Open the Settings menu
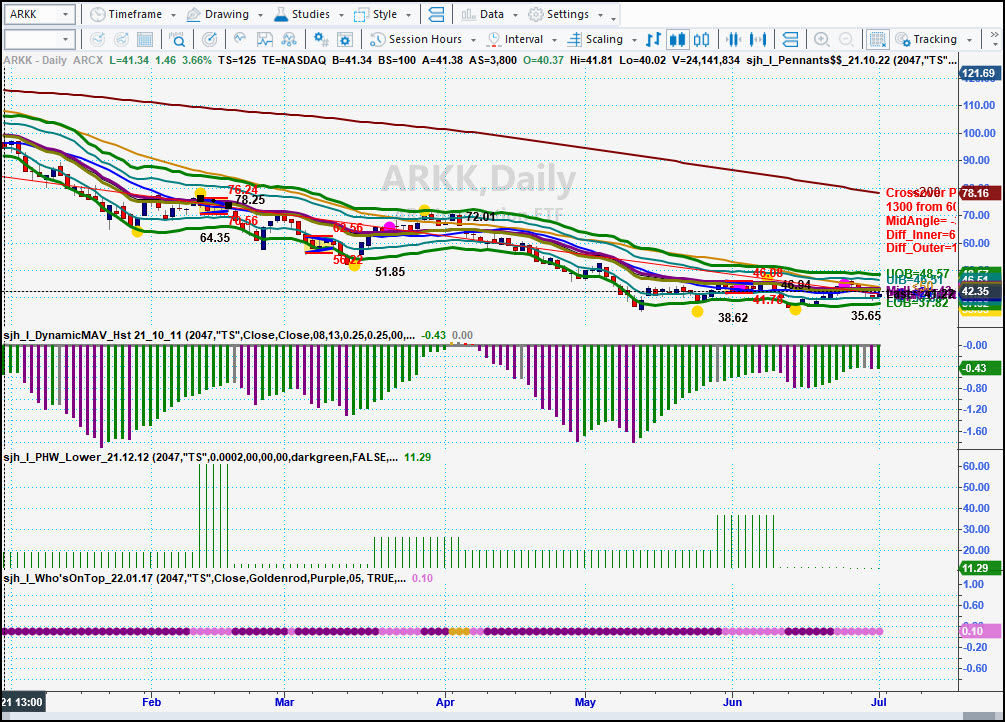The image size is (1005, 722). [567, 14]
